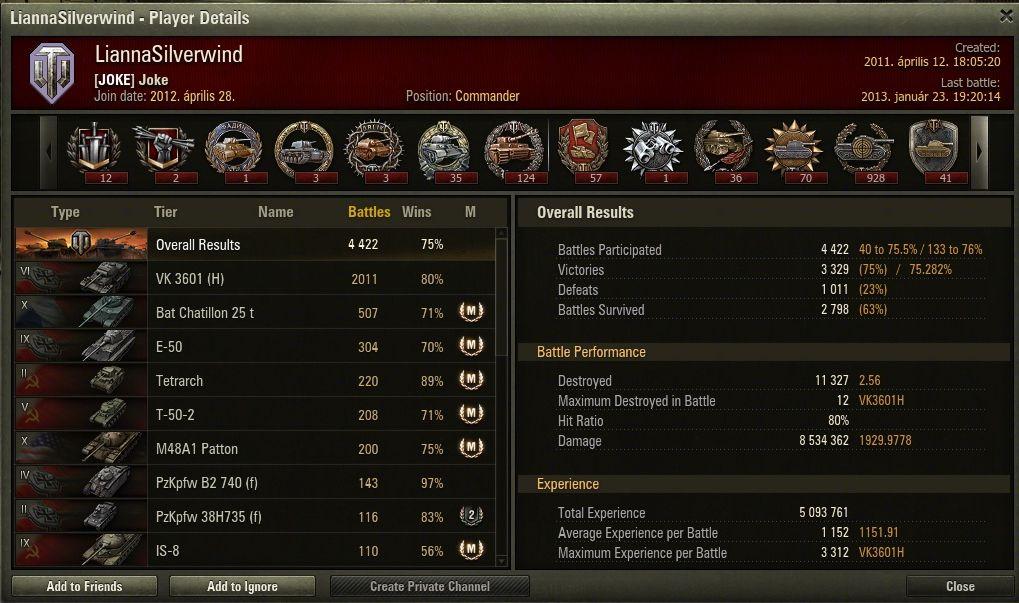This screenshot has height=603, width=1019.
Task: Select the Overall Results row thumbnail
Action: 81,244
